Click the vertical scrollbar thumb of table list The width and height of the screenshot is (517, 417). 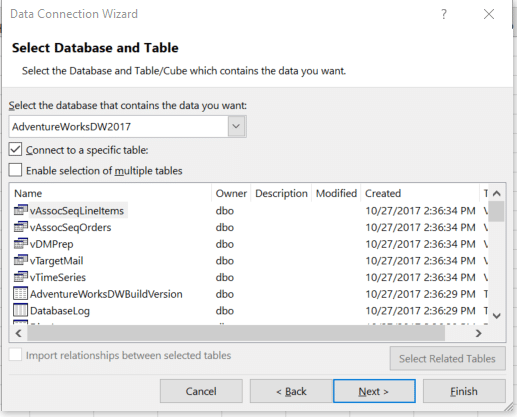(497, 211)
